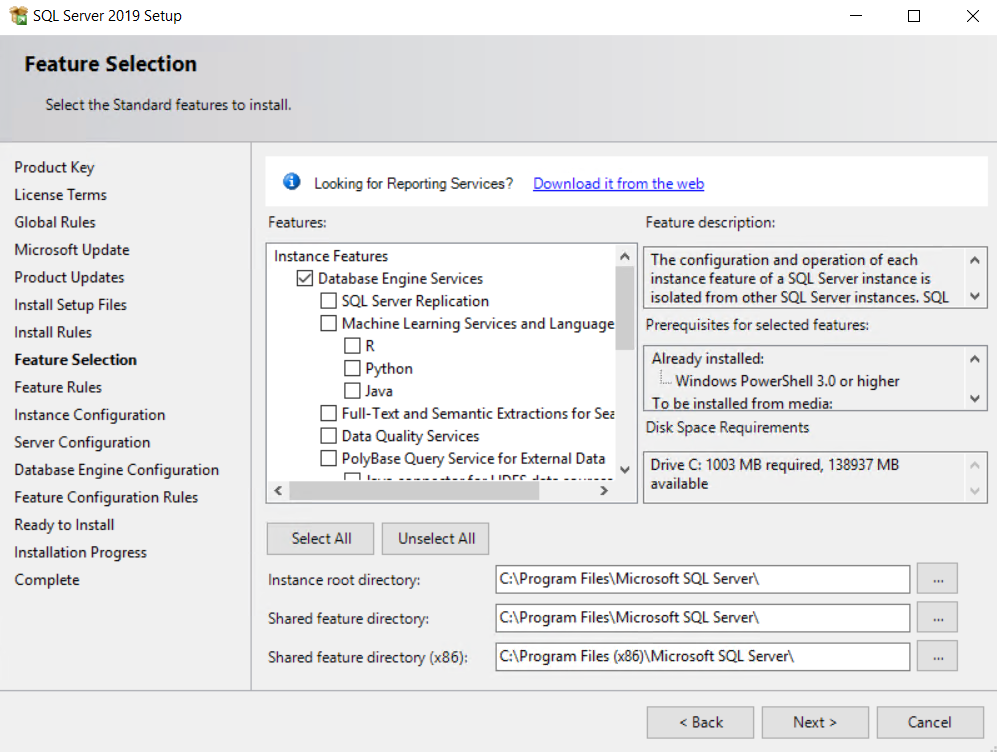
Task: Browse for the Instance root directory
Action: tap(938, 578)
